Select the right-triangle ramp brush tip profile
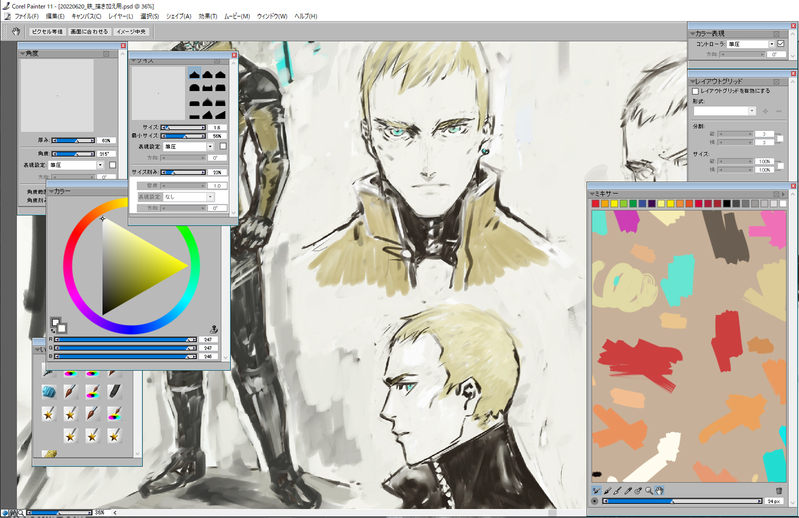The image size is (799, 518). pos(220,115)
